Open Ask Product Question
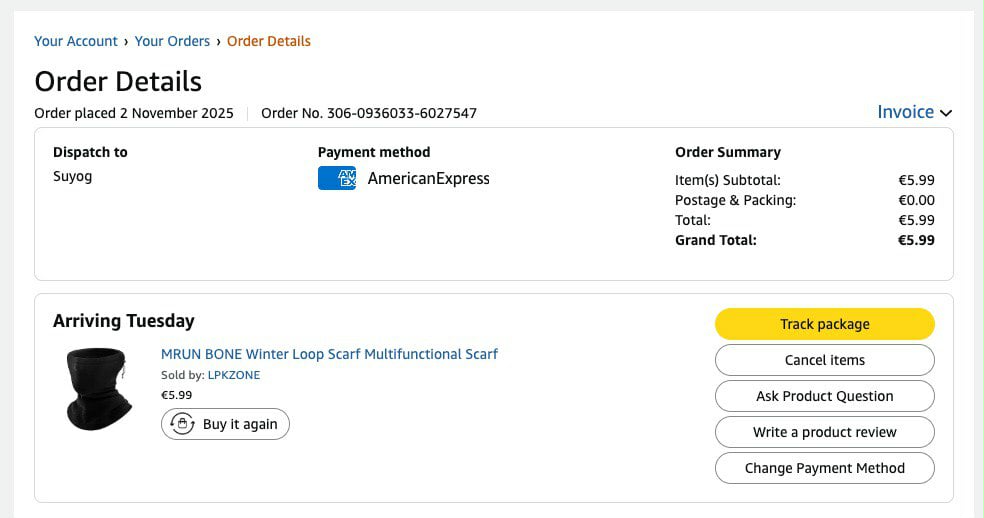Image resolution: width=984 pixels, height=518 pixels. point(824,396)
